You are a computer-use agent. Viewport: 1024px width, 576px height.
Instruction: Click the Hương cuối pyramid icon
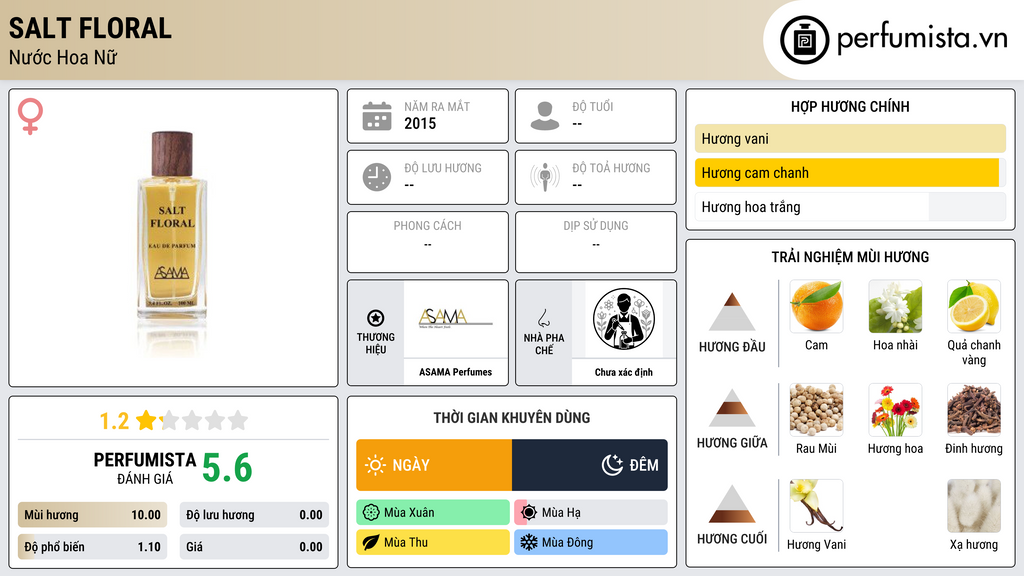pyautogui.click(x=732, y=504)
